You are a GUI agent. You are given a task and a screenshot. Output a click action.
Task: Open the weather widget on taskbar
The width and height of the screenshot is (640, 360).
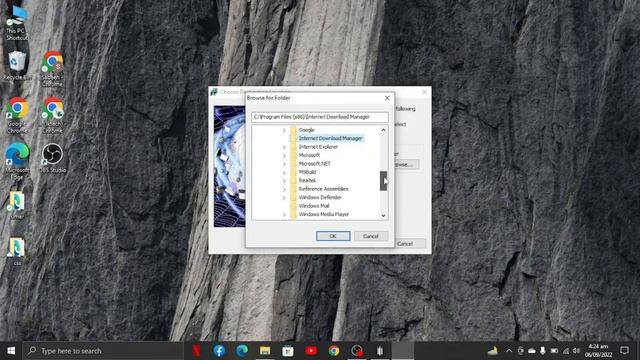coord(493,351)
